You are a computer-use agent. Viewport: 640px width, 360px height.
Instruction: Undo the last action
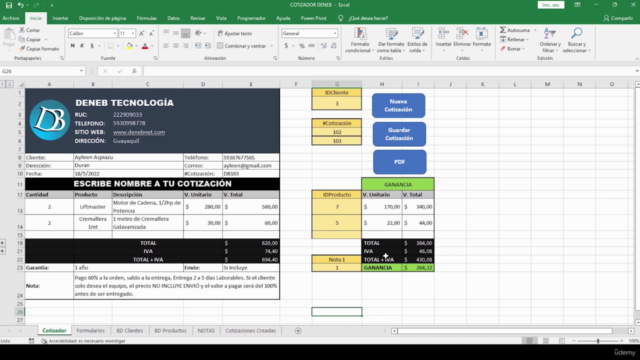click(20, 5)
